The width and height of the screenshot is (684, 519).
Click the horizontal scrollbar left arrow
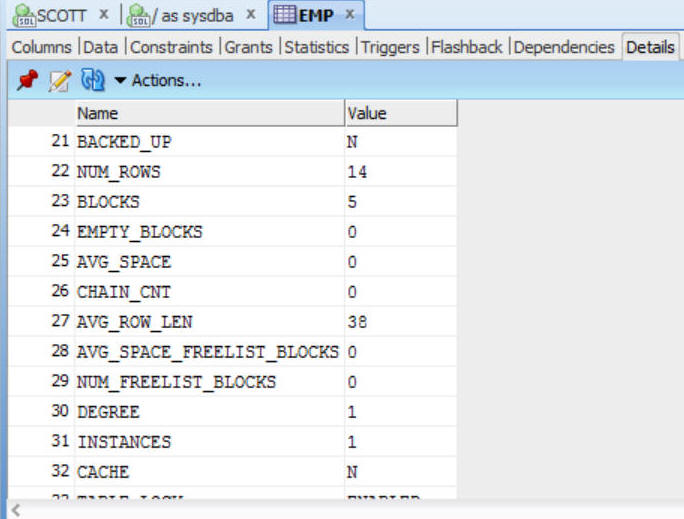click(15, 510)
